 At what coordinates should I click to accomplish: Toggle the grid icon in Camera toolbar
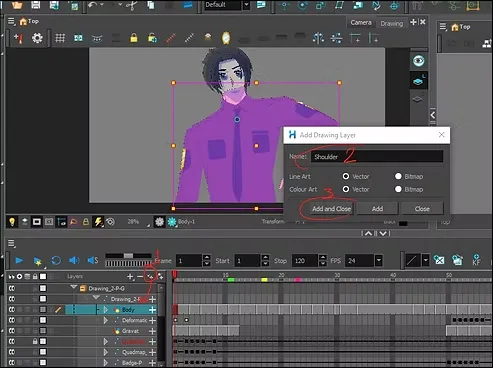60,38
